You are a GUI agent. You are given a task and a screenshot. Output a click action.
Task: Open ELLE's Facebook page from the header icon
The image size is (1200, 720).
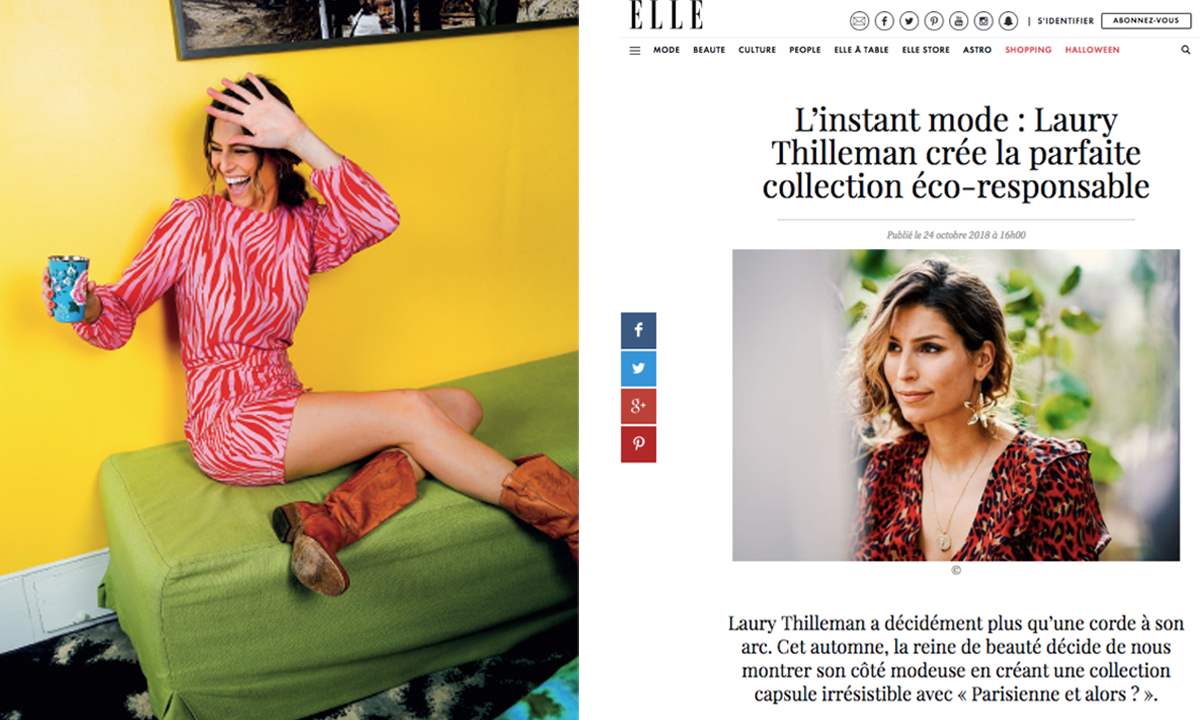click(x=884, y=21)
